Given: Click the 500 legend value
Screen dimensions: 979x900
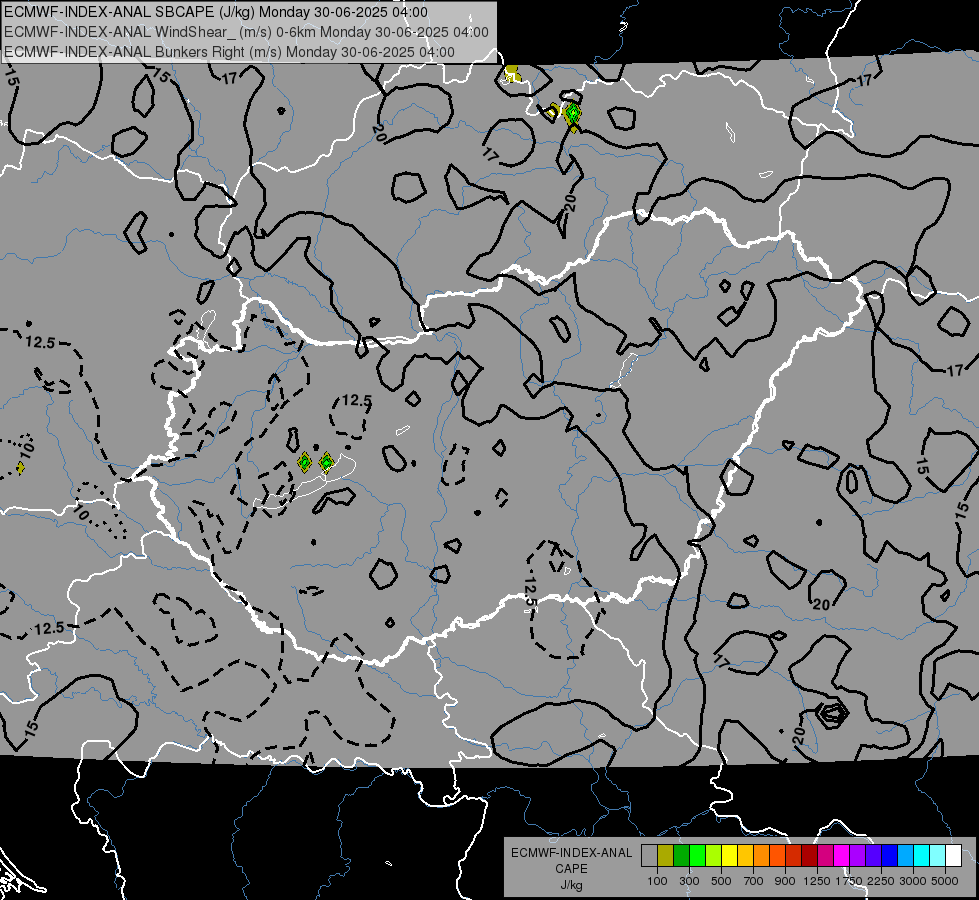Looking at the screenshot, I should (721, 881).
